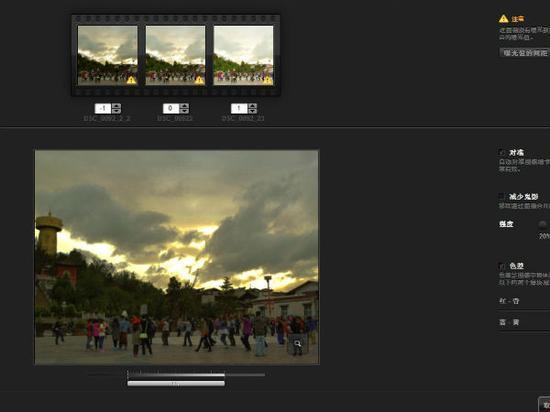Click the 强度 ghost strength slider knob
550x412 pixels.
(x=543, y=224)
